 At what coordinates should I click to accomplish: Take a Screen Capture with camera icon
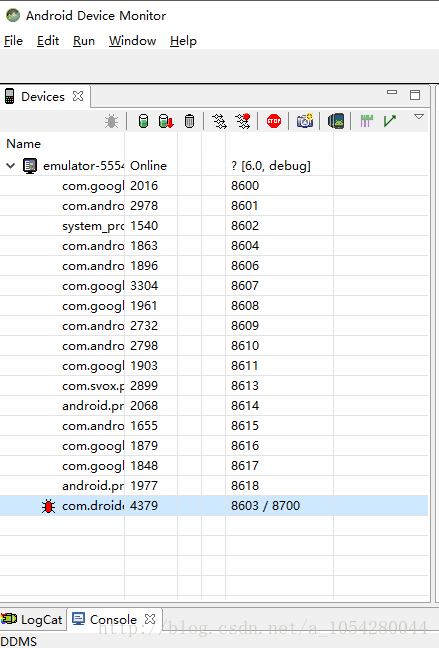305,121
